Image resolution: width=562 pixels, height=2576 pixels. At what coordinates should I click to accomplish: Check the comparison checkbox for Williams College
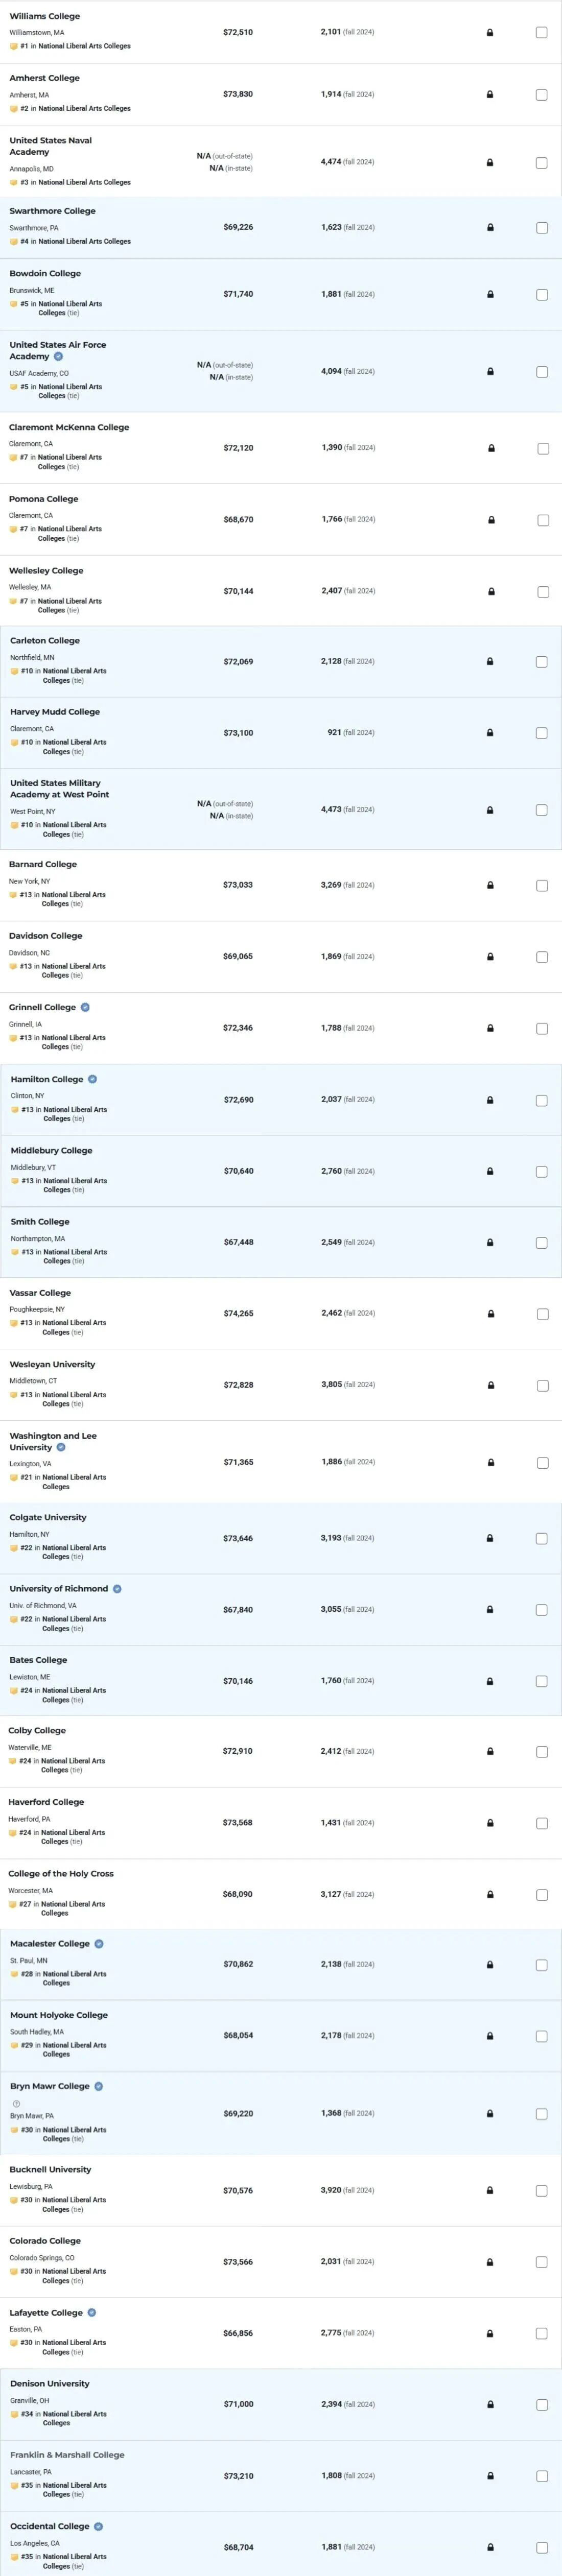click(542, 32)
